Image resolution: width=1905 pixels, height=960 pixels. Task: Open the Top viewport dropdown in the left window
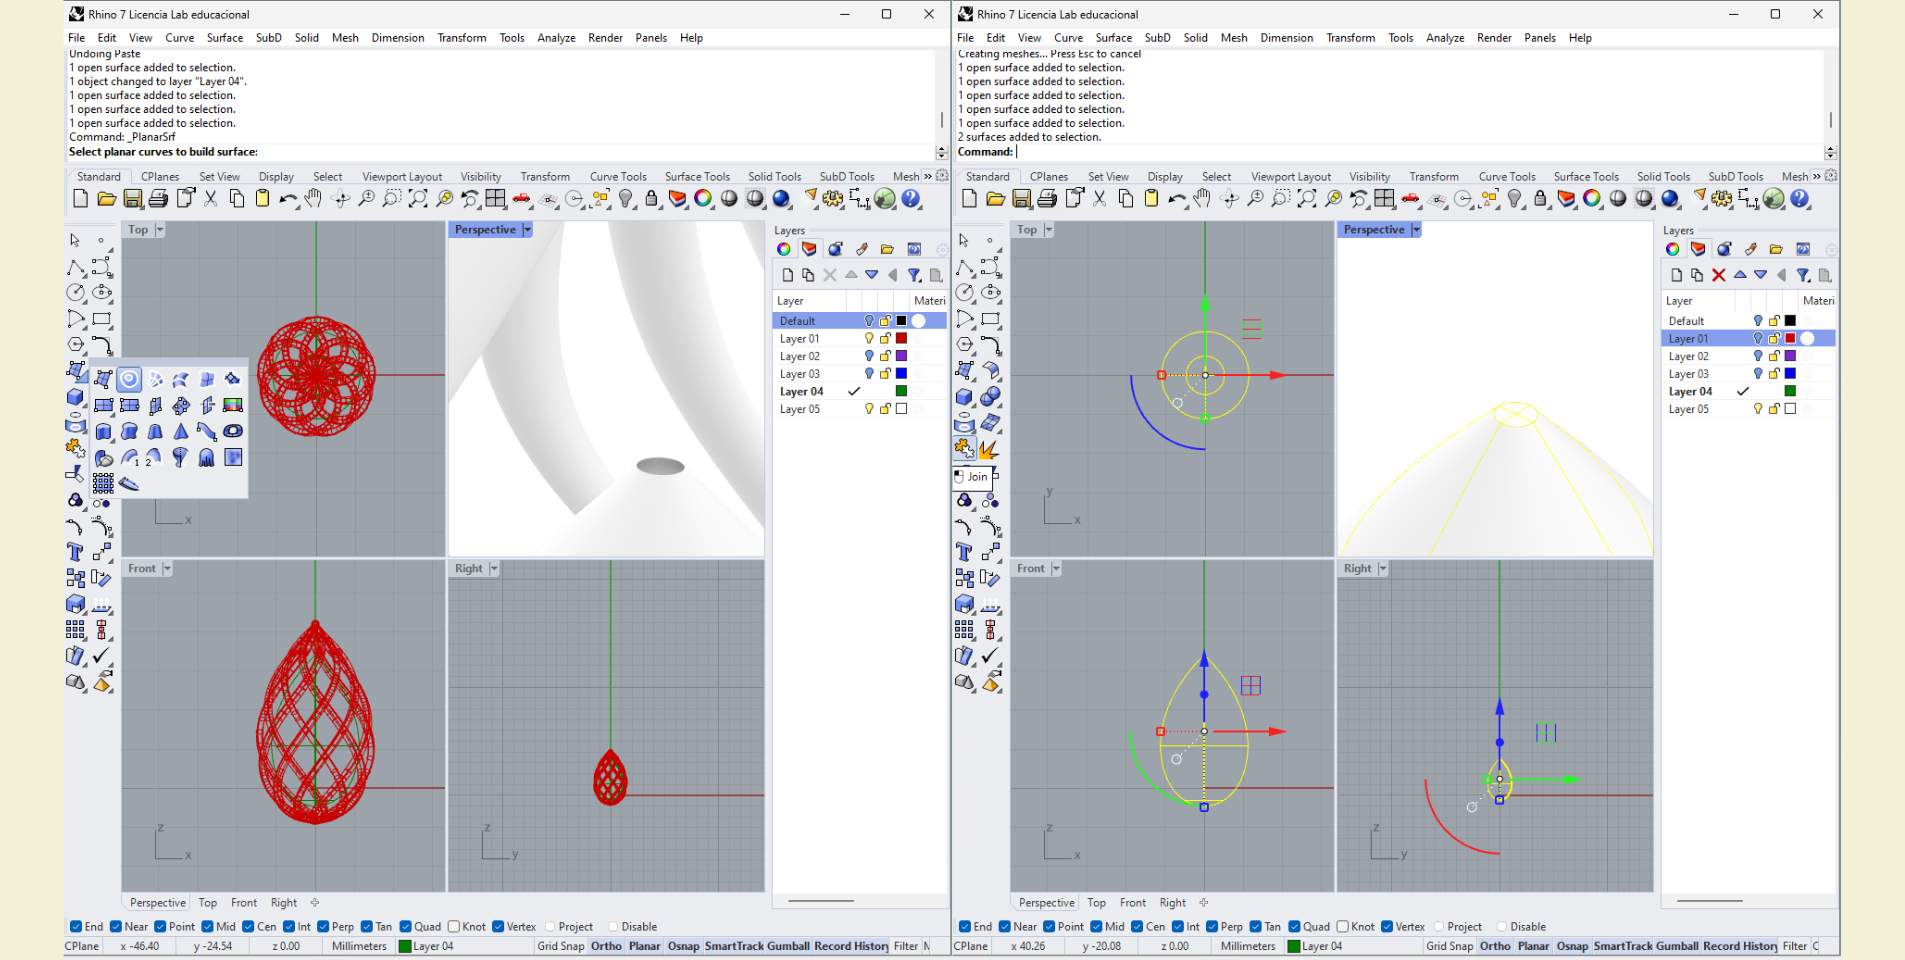(159, 230)
